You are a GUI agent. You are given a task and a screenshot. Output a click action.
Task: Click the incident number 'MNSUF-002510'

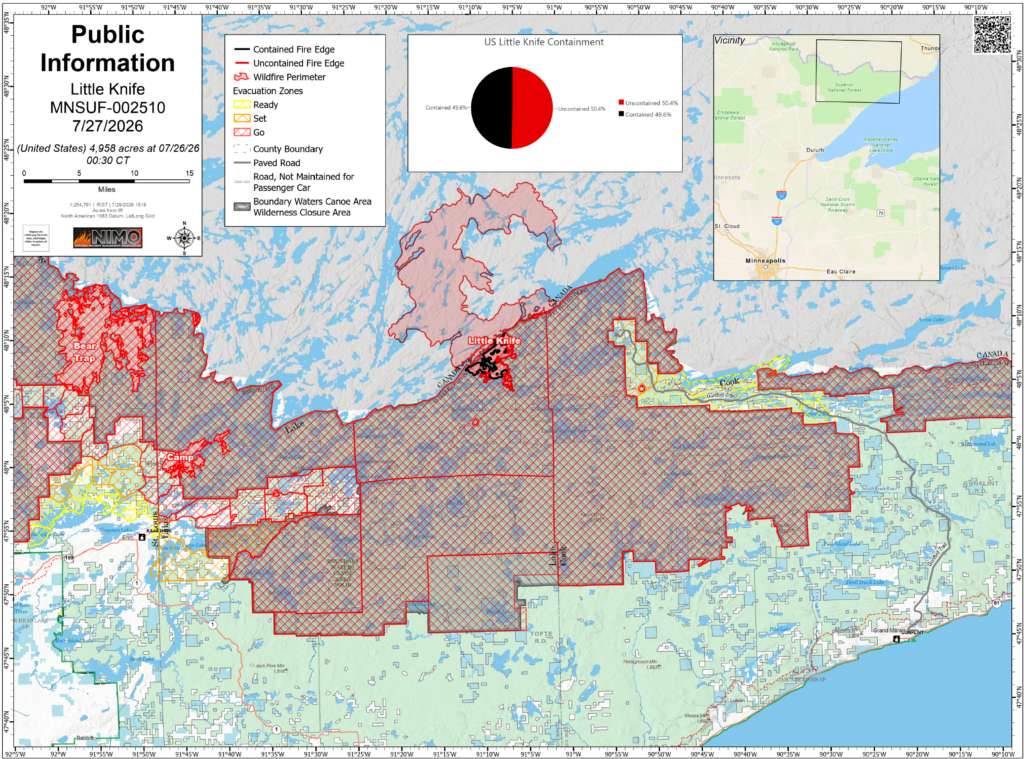click(108, 108)
